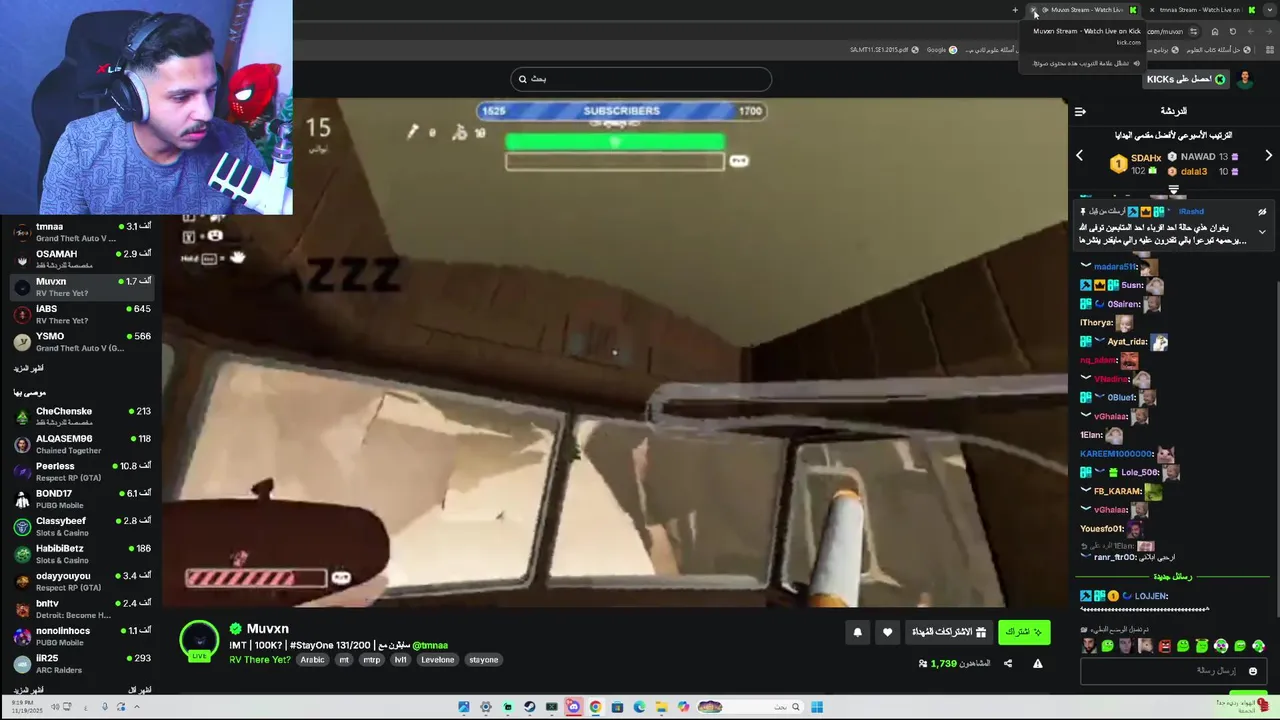The width and height of the screenshot is (1280, 720).
Task: Focus the Kick search field
Action: [641, 79]
